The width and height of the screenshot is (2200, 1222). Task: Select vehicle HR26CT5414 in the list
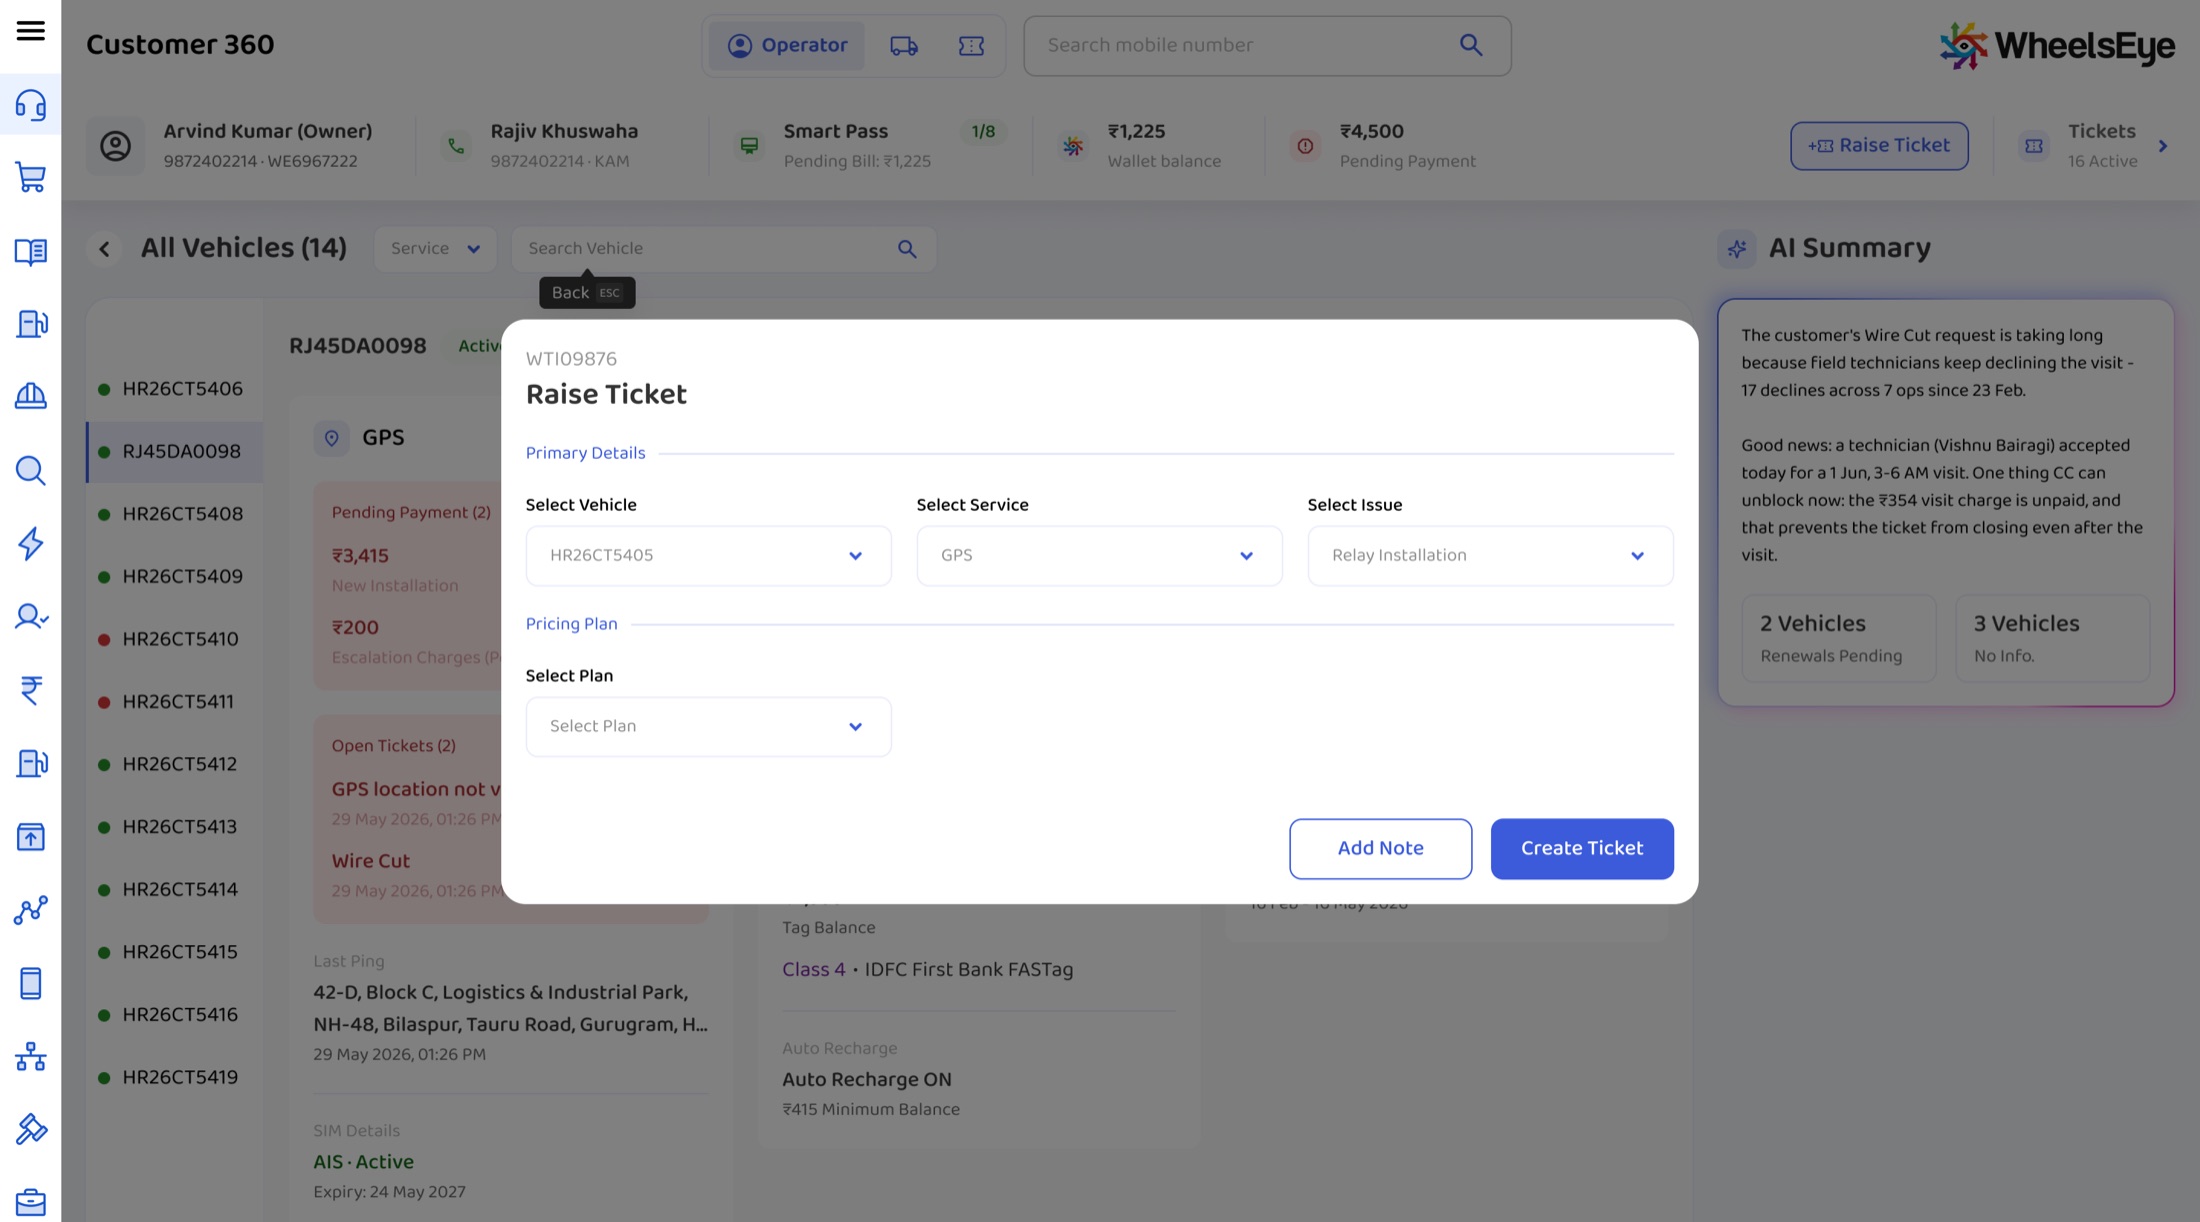[174, 890]
